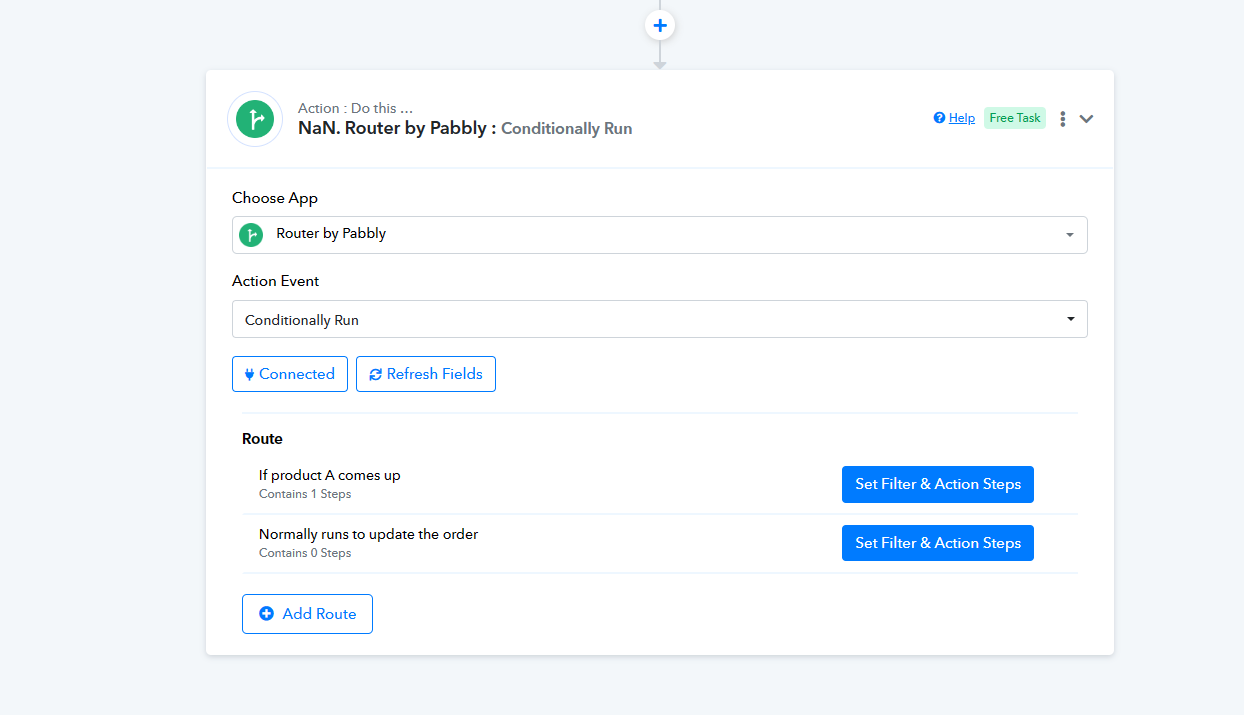
Task: Click the blue plus add-step icon
Action: (660, 24)
